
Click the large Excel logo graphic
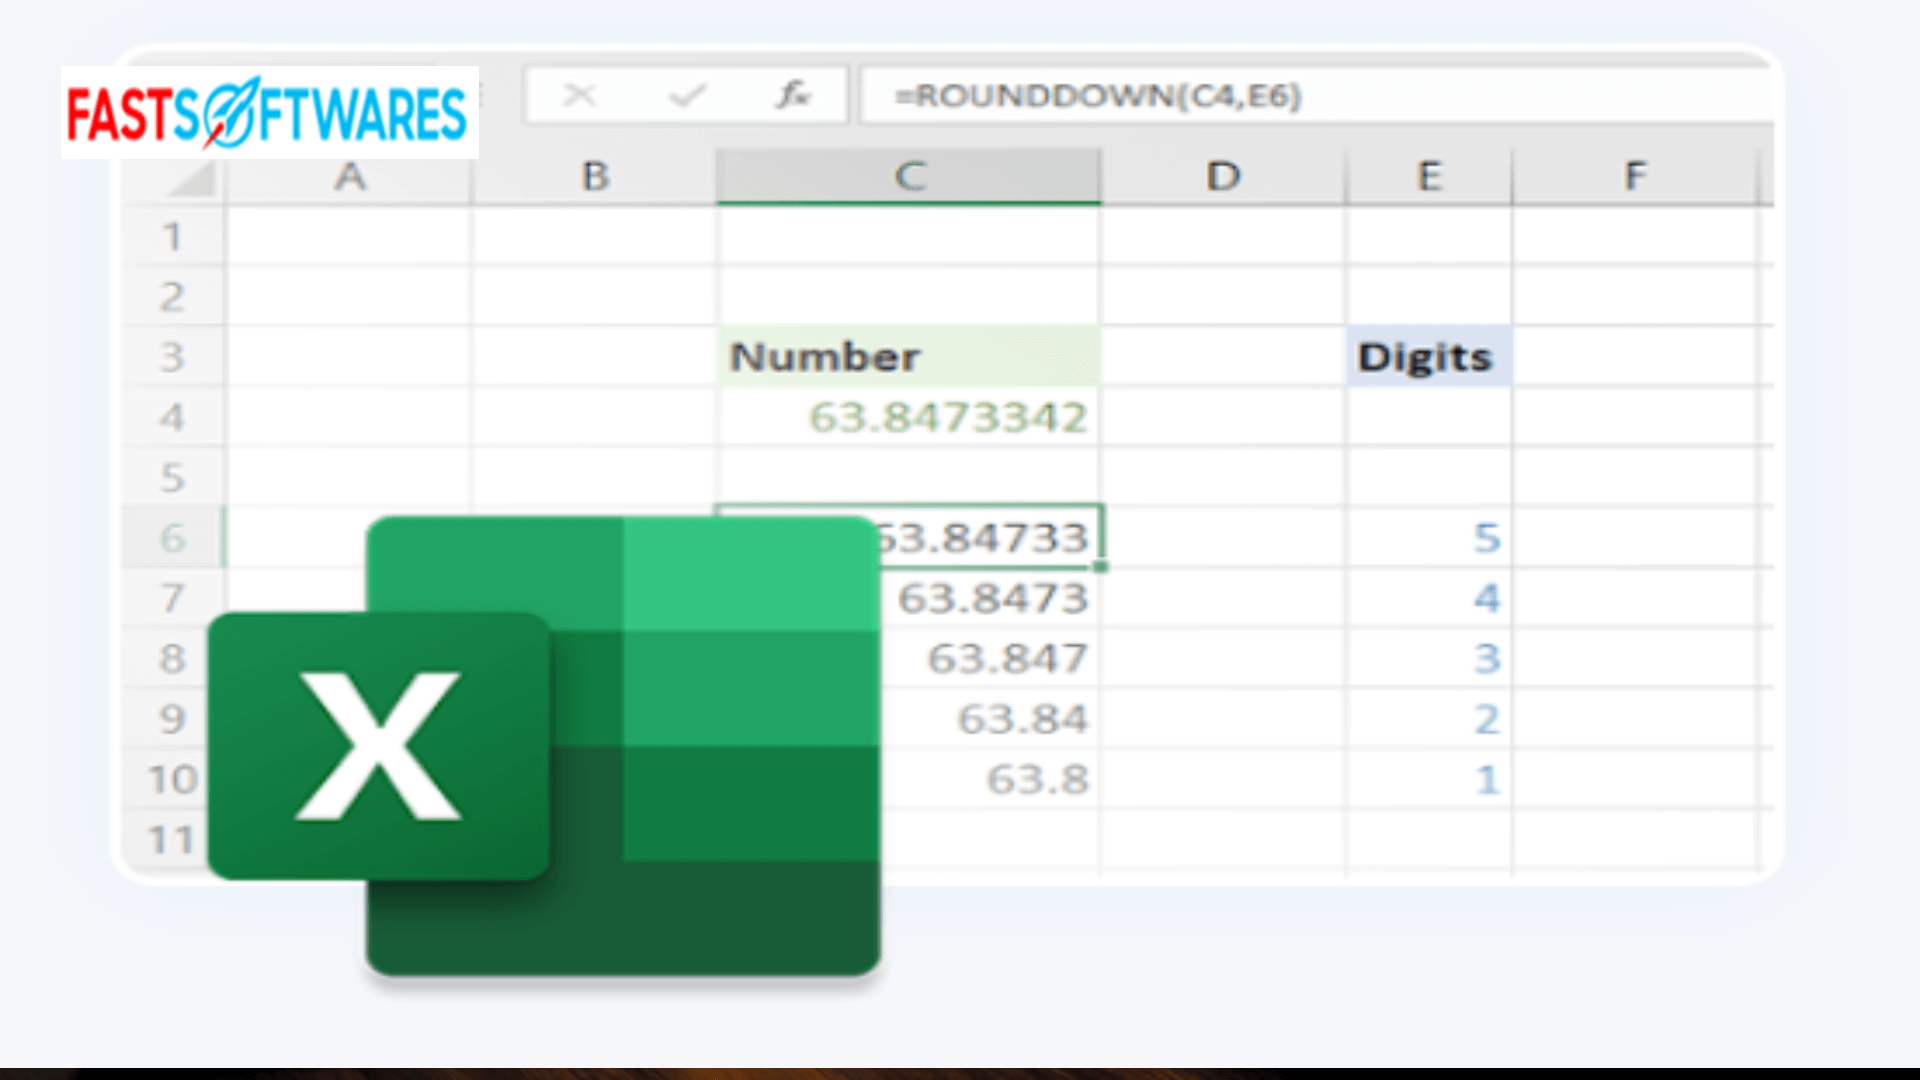[545, 746]
